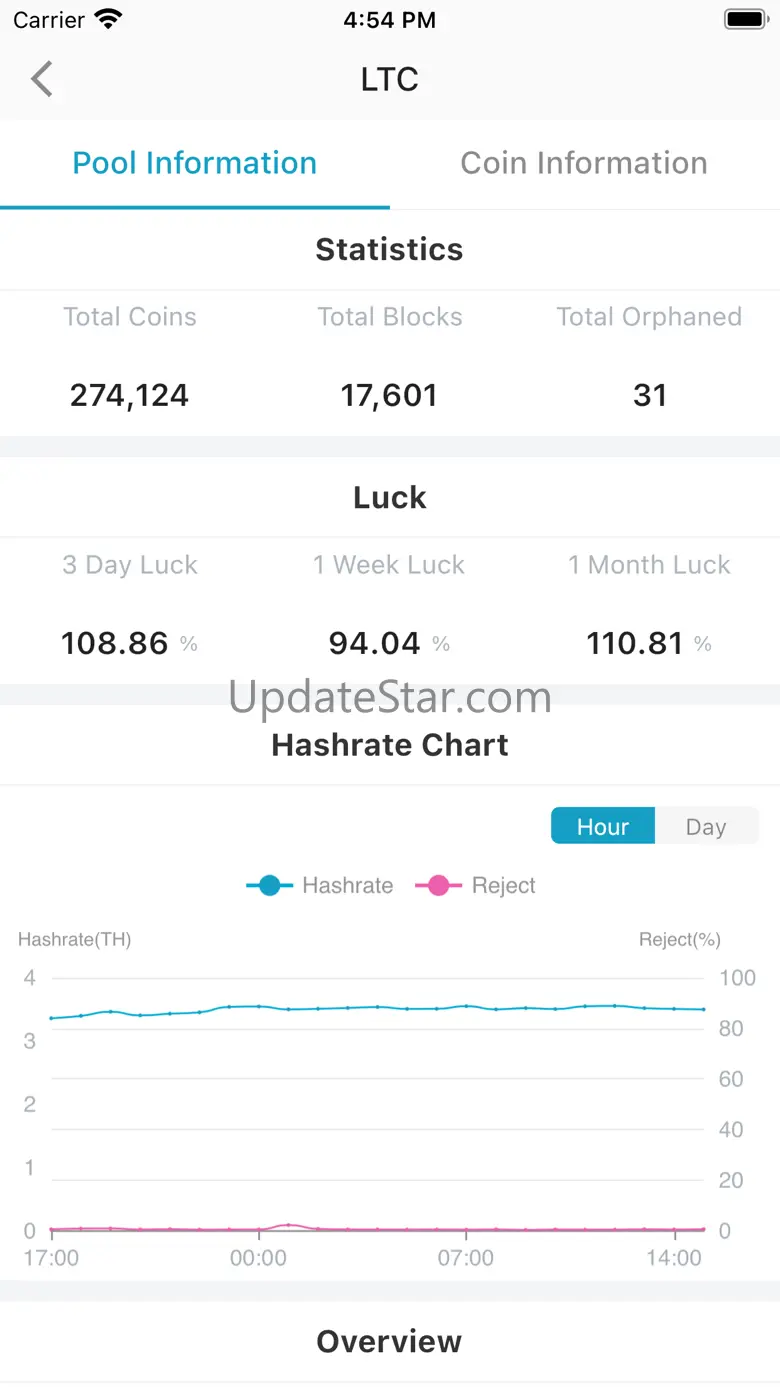Click the Hashrate legend label
Image resolution: width=780 pixels, height=1387 pixels.
pos(347,885)
